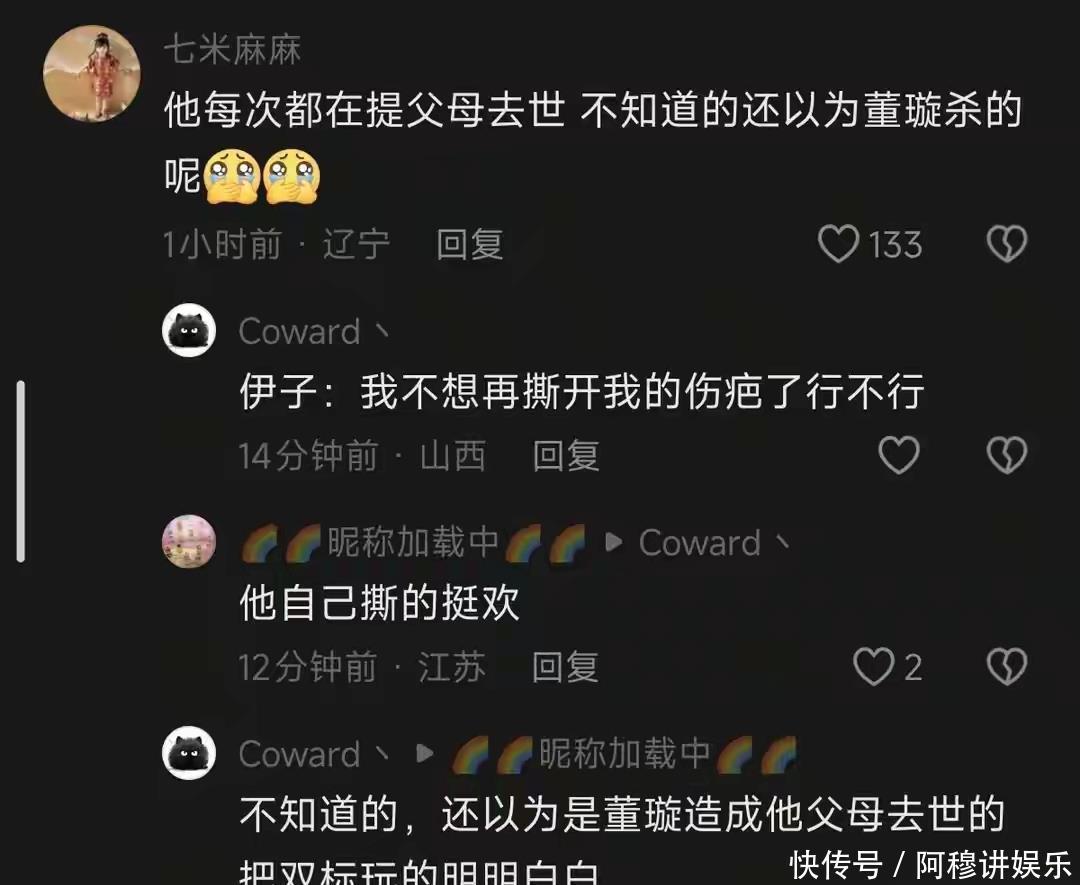Open Coward's black cat avatar in first reply
1080x885 pixels.
189,331
